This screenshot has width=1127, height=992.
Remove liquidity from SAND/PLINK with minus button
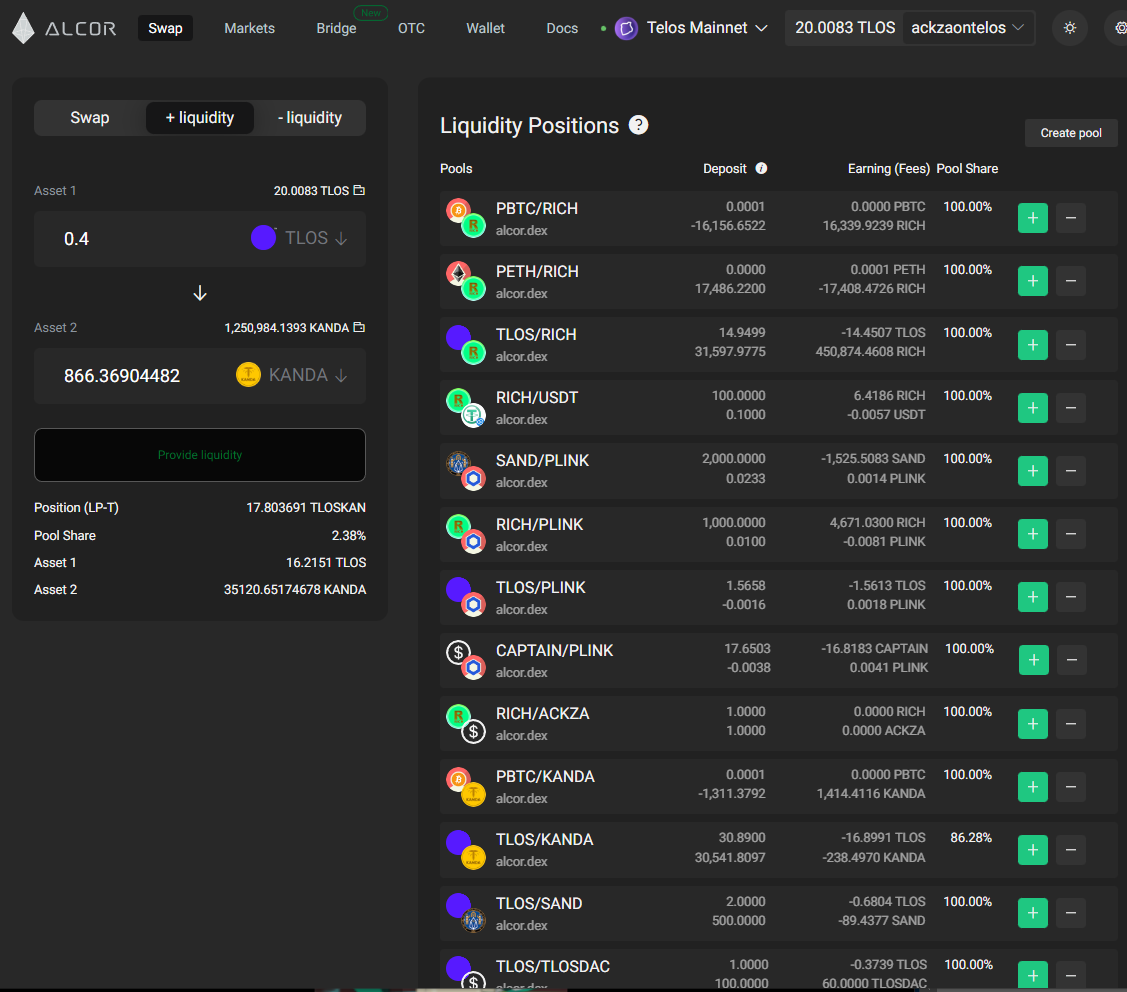[x=1070, y=471]
